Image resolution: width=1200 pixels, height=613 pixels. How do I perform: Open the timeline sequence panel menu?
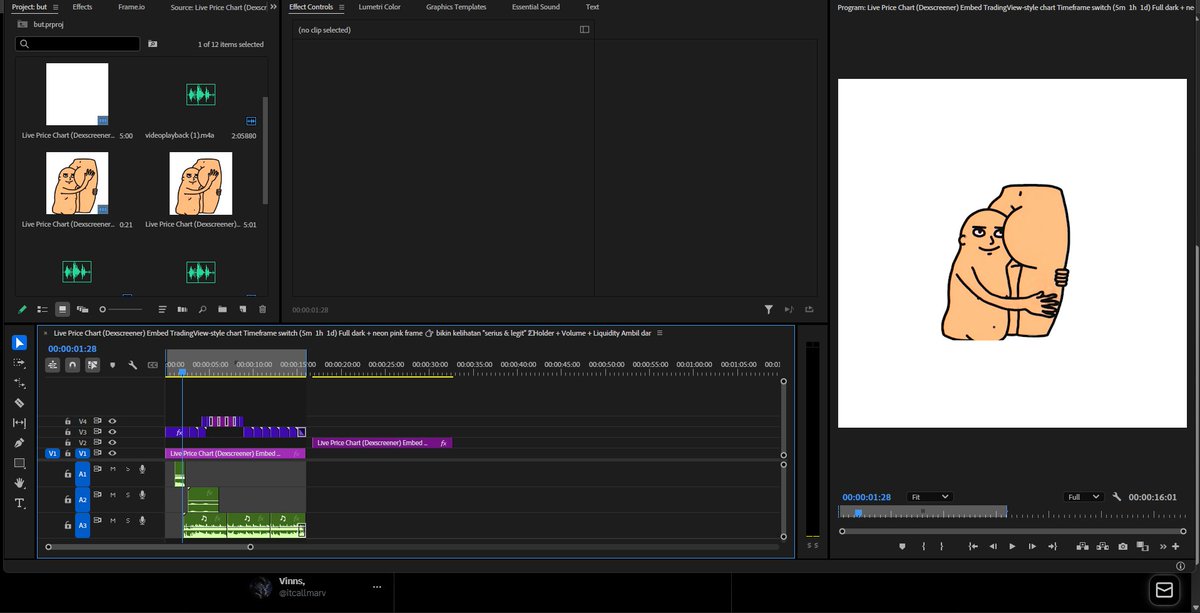coord(659,332)
